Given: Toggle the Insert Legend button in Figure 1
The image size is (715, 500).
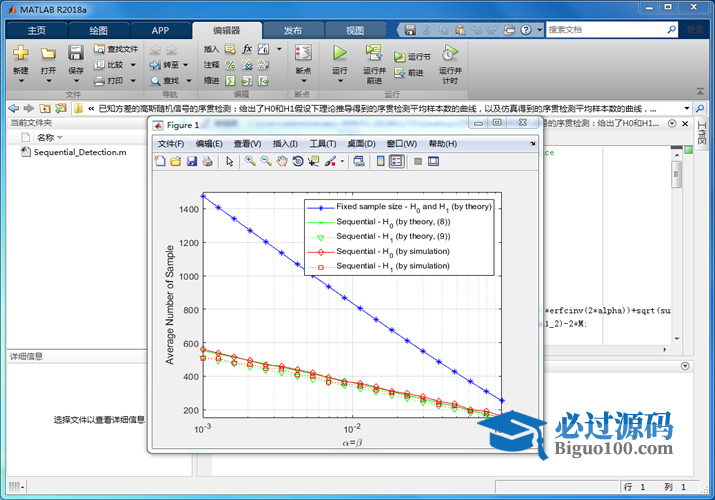Looking at the screenshot, I should pos(397,161).
